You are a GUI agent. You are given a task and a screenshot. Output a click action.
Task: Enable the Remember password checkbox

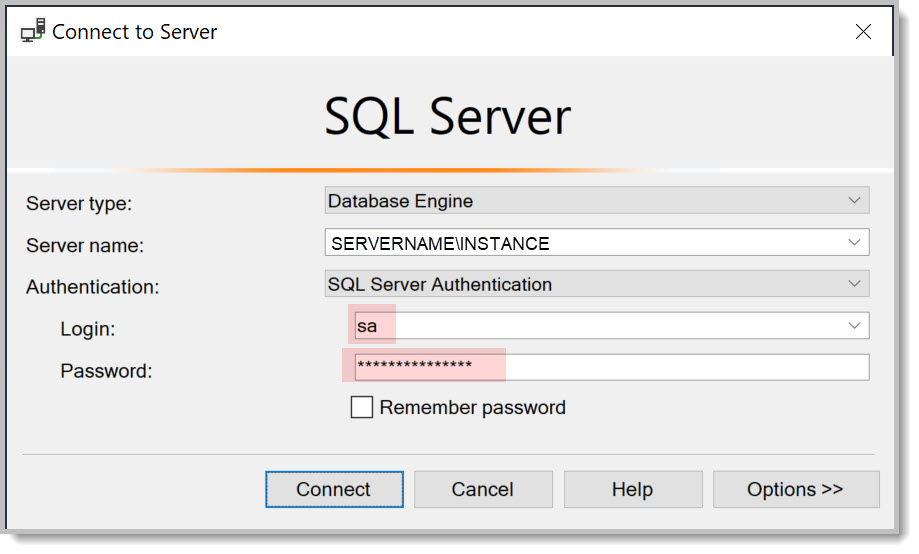[362, 407]
